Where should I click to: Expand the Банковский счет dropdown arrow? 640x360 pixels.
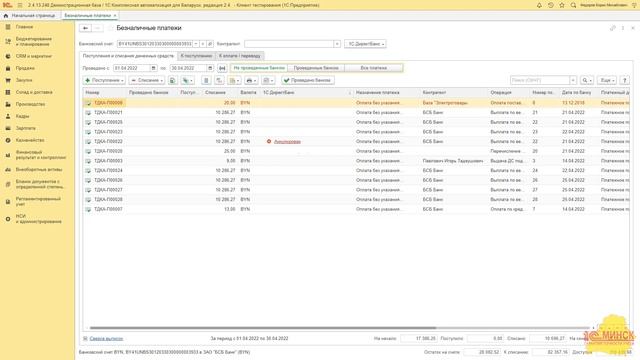196,44
